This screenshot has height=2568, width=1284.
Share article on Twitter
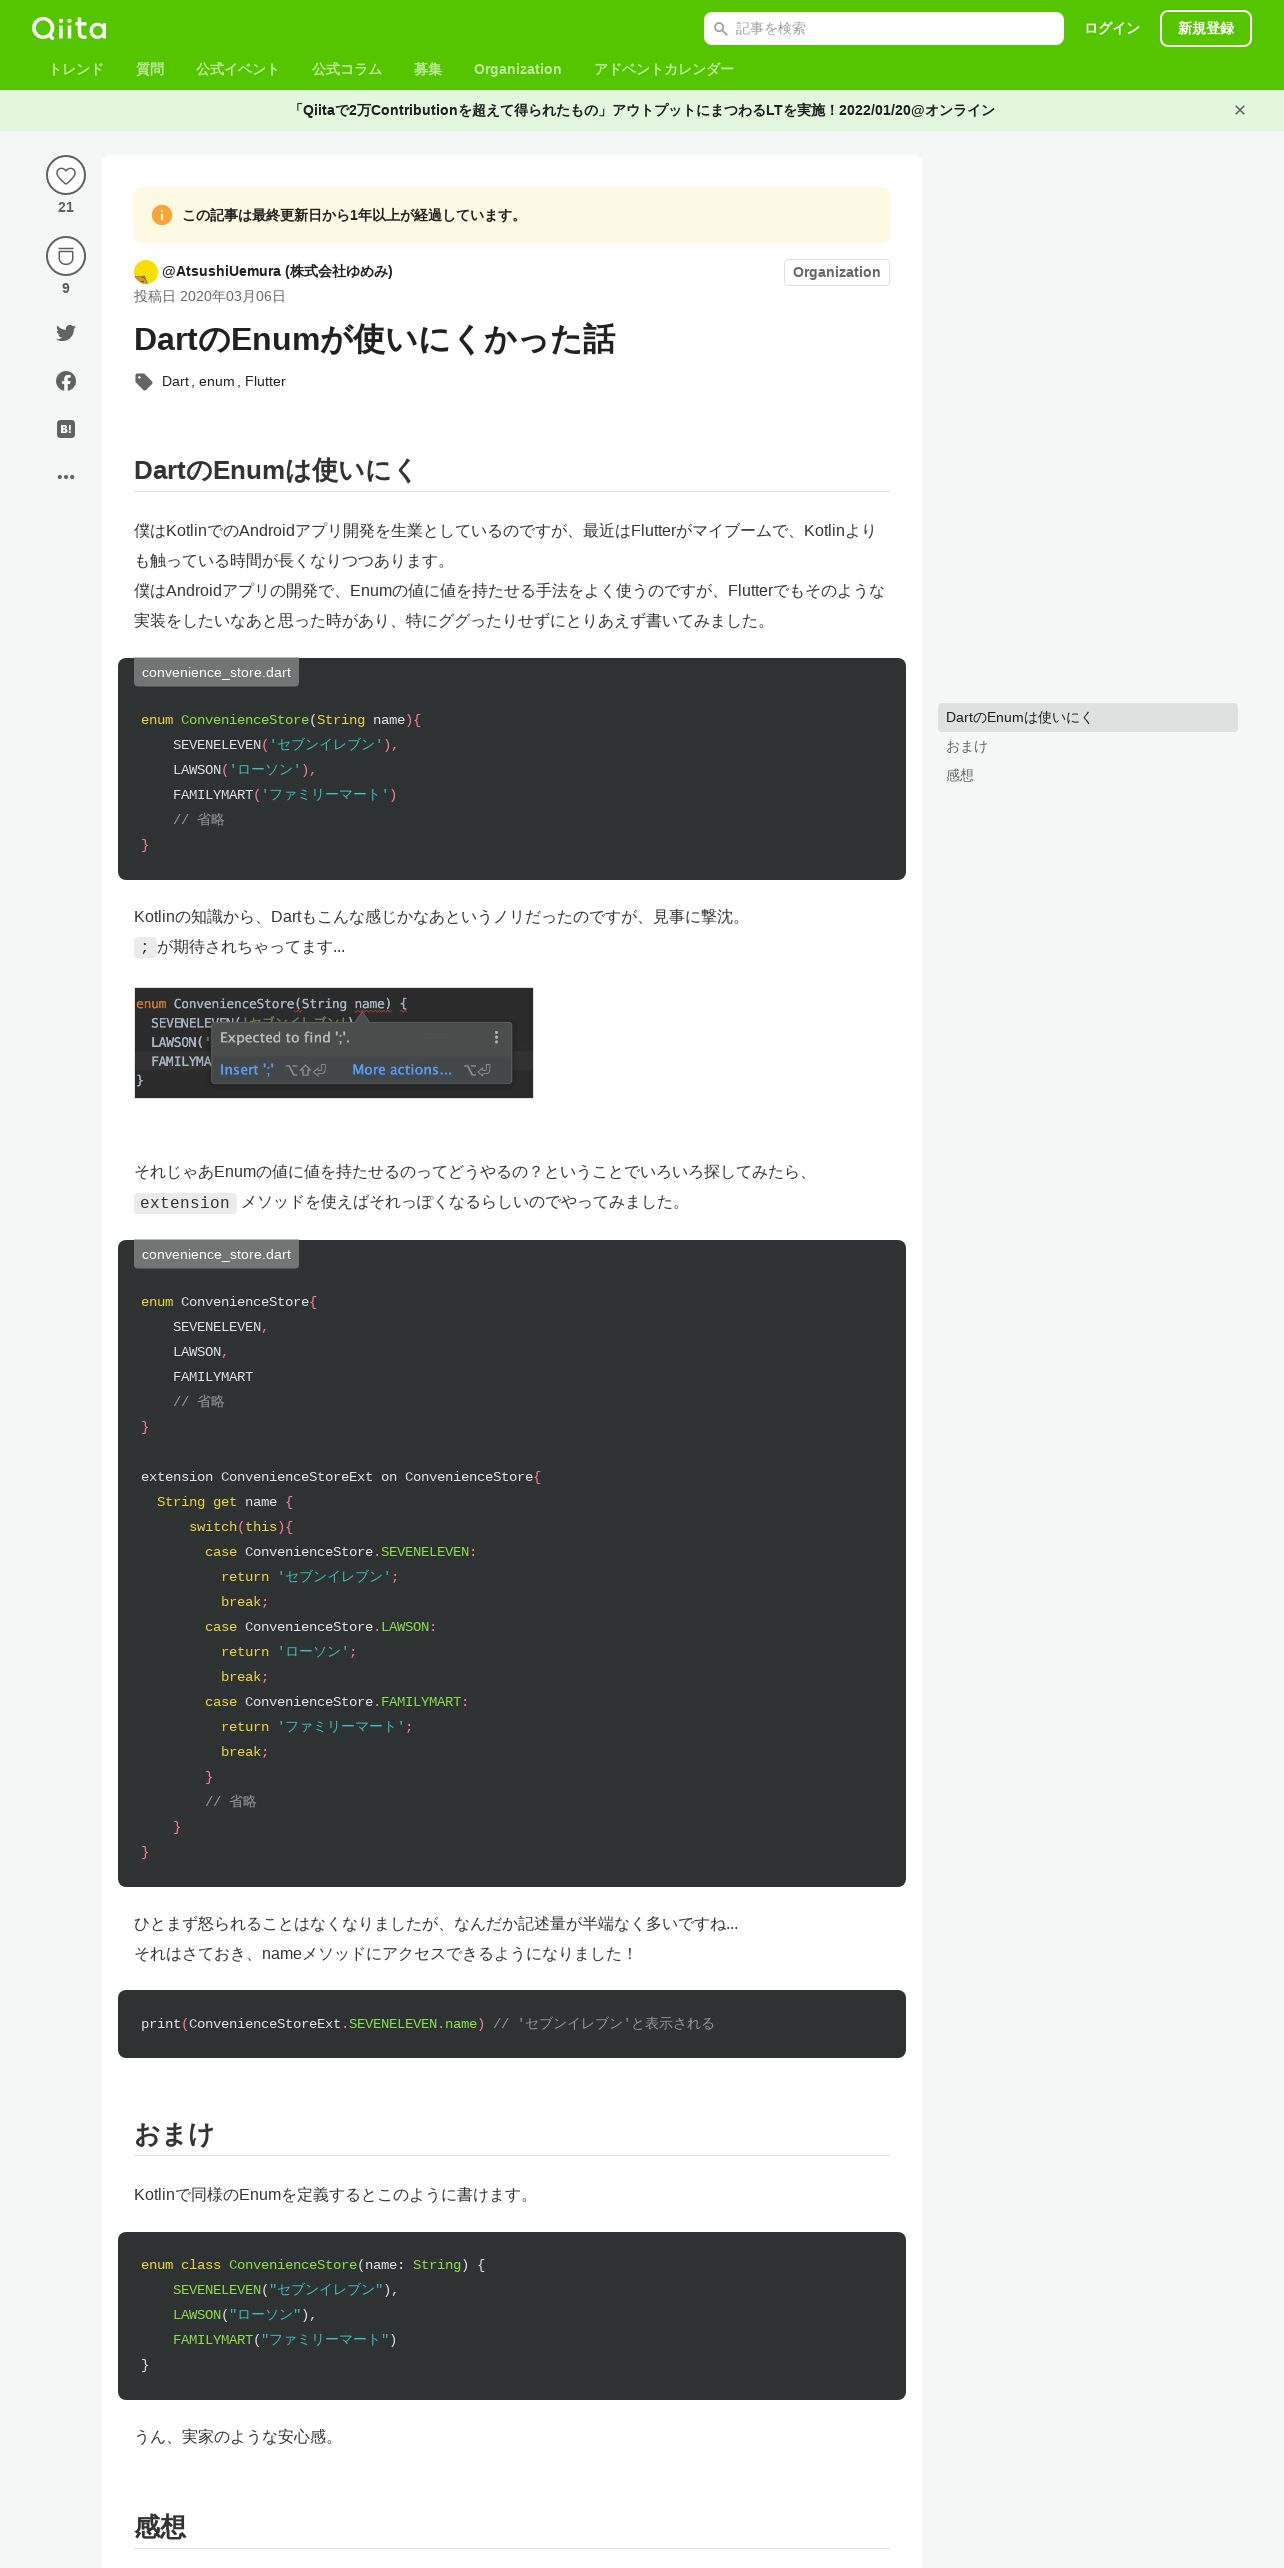coord(66,333)
